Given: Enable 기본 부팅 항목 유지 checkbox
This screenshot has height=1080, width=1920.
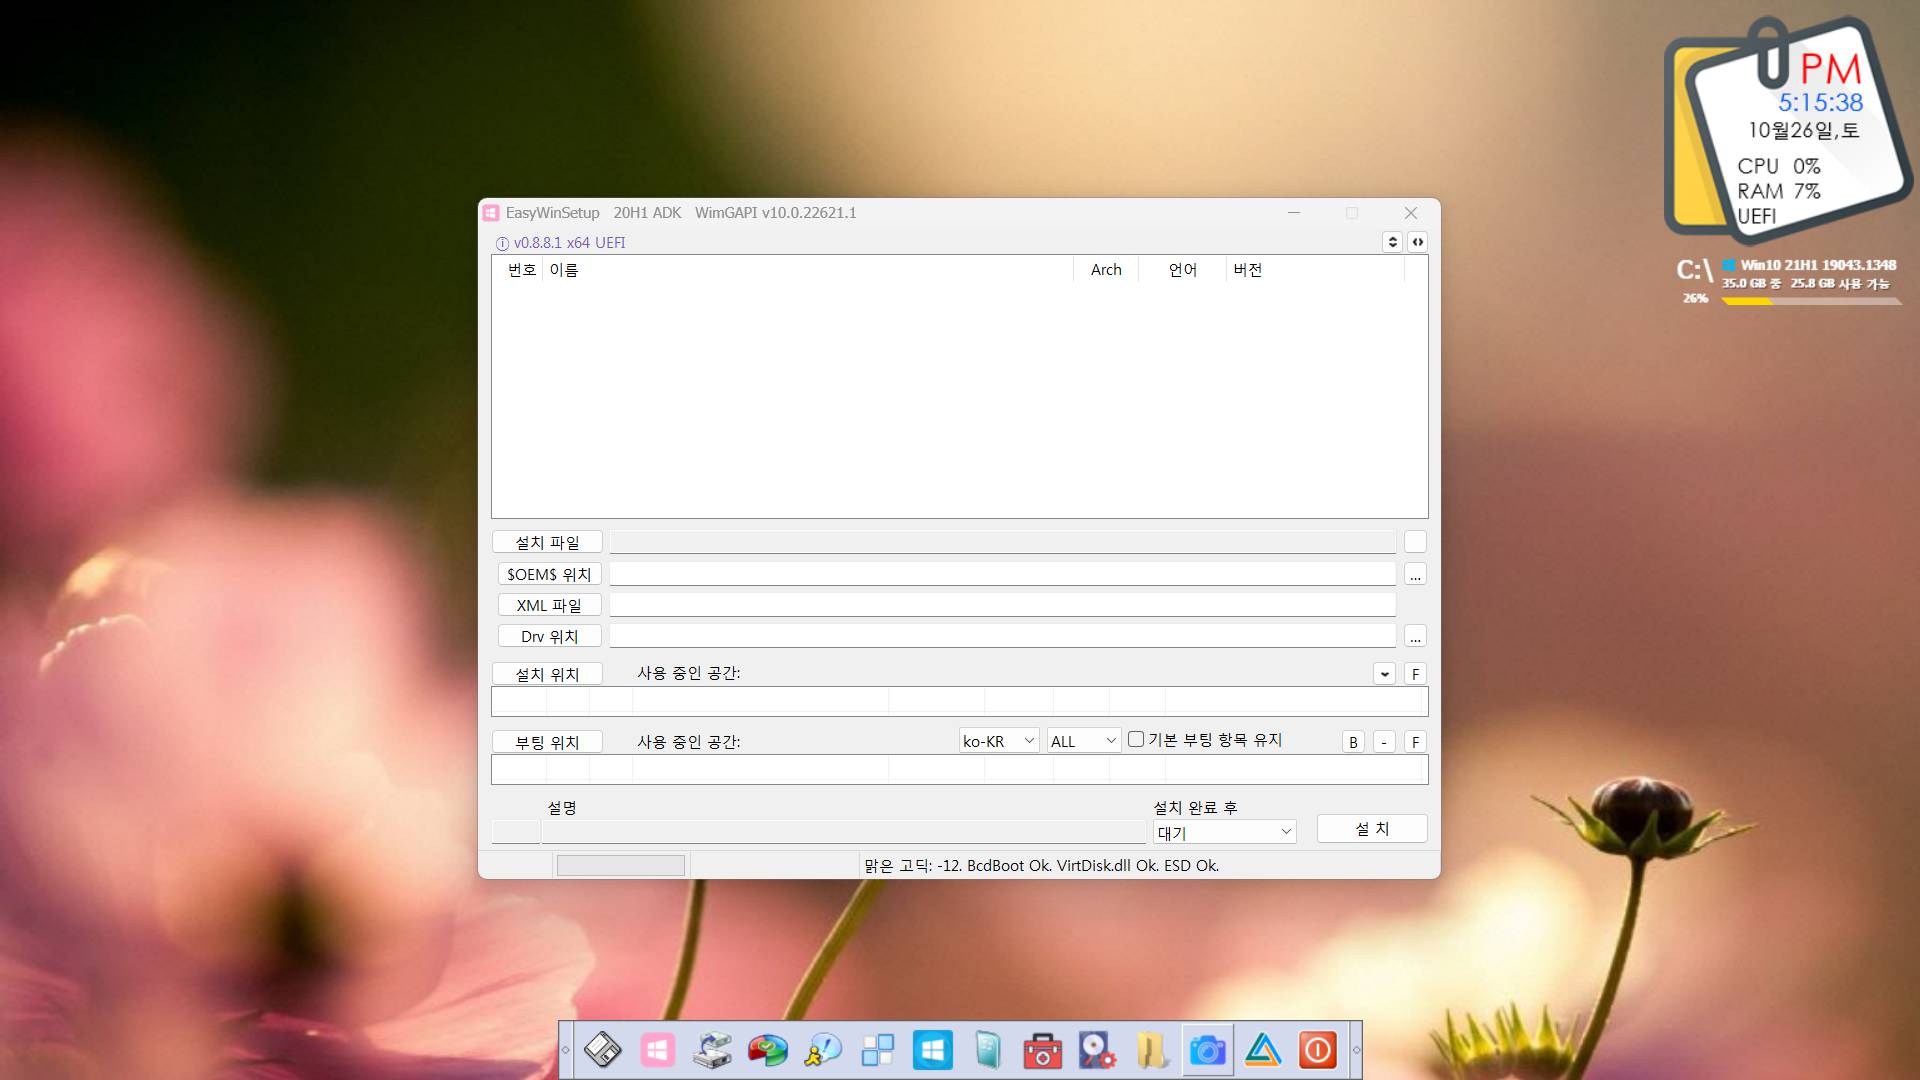Looking at the screenshot, I should [1136, 739].
